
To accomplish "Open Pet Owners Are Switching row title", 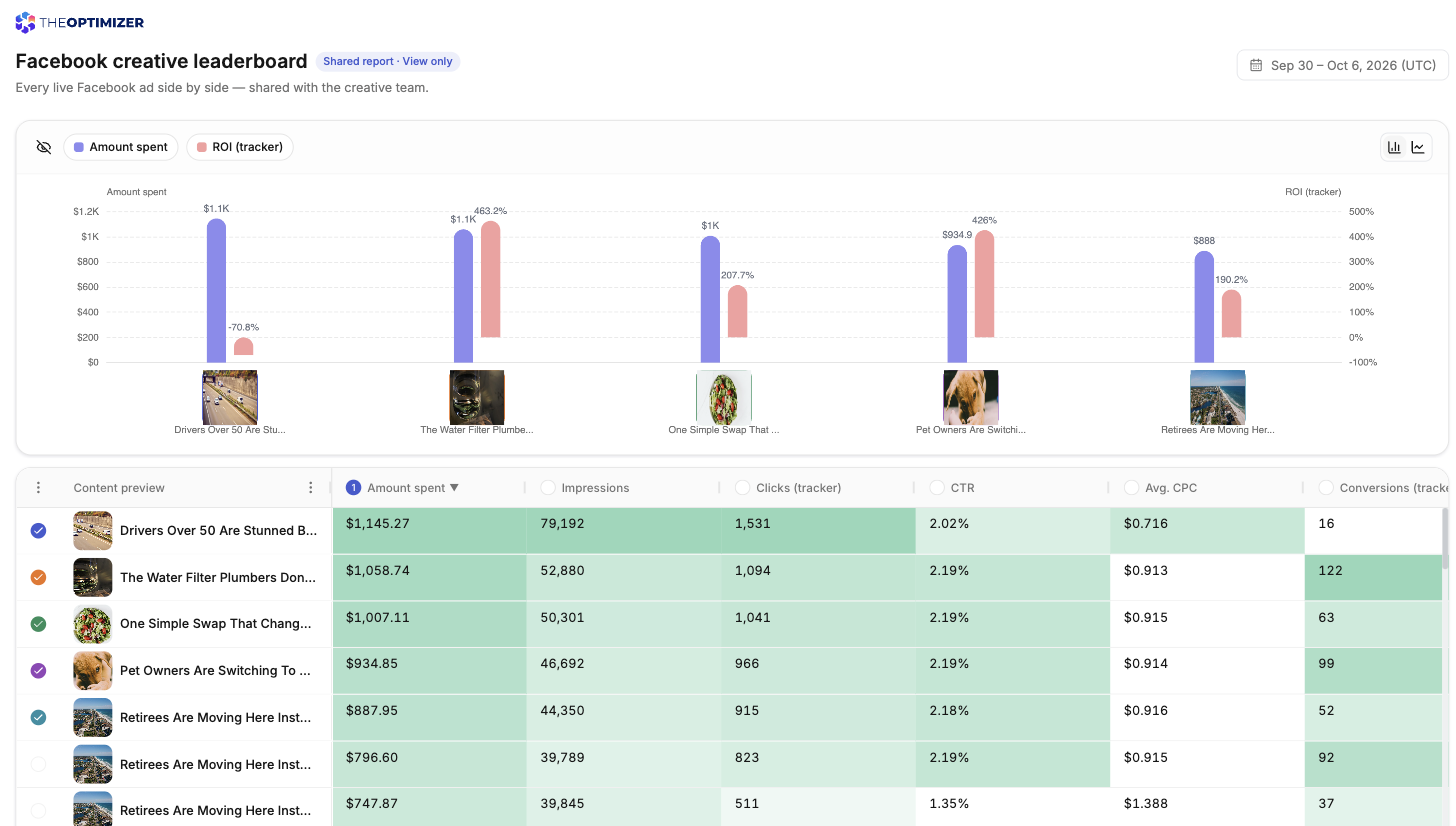I will (215, 671).
